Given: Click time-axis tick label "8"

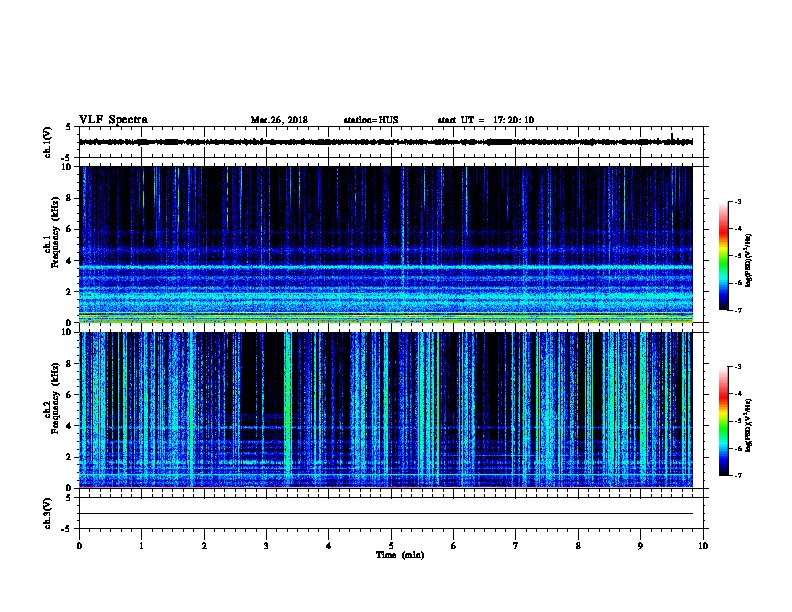Looking at the screenshot, I should pos(578,546).
